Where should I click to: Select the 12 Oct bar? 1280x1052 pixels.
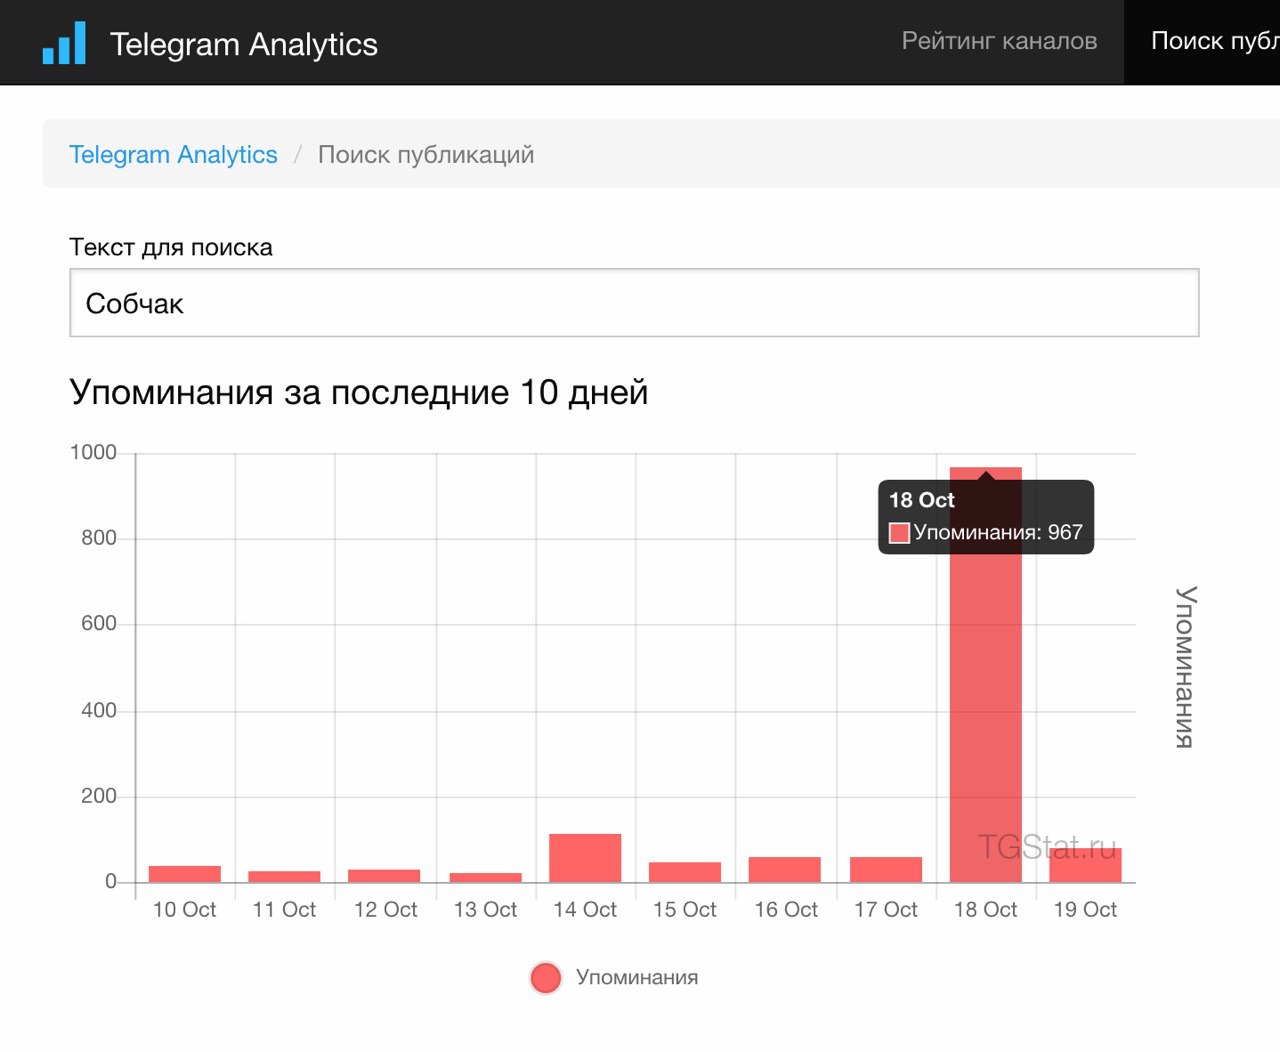click(x=384, y=876)
